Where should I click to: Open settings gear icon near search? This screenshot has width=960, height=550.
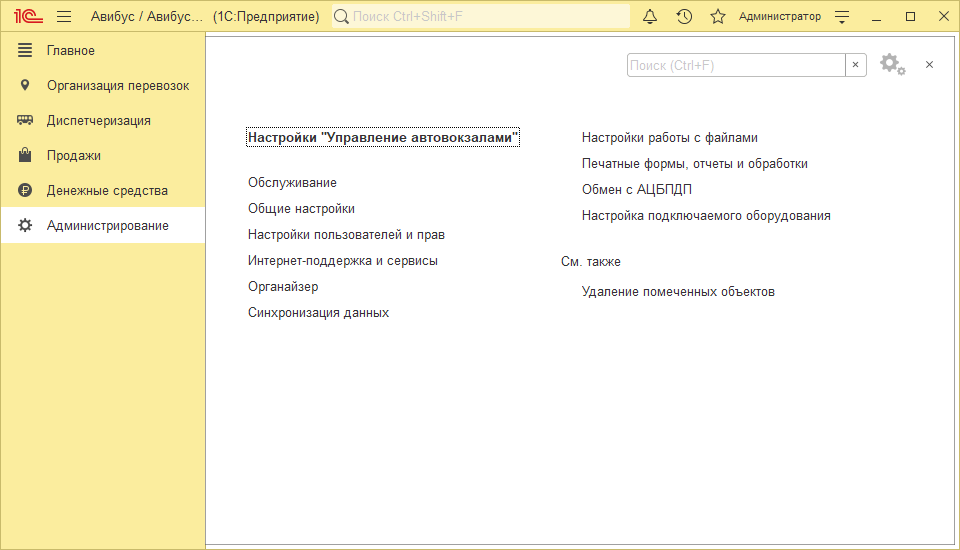(891, 65)
